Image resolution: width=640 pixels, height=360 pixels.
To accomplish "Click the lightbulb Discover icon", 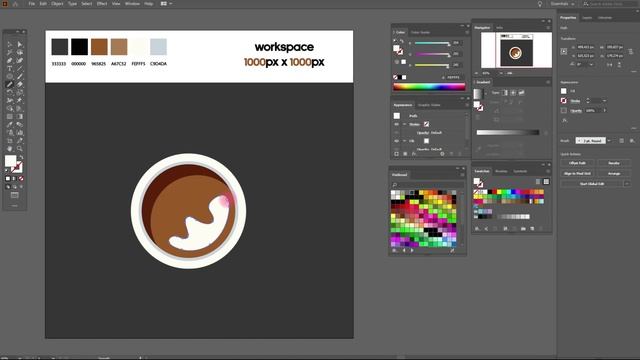I will (540, 4).
